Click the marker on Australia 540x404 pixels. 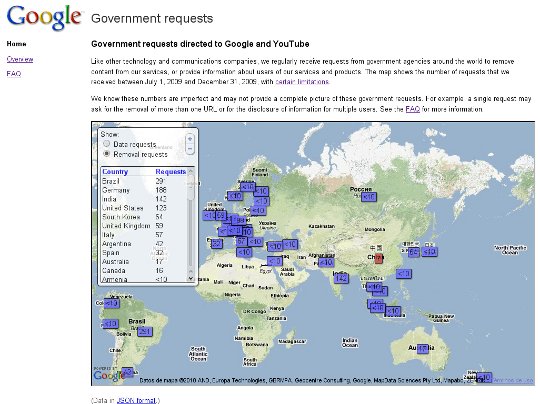[x=423, y=349]
